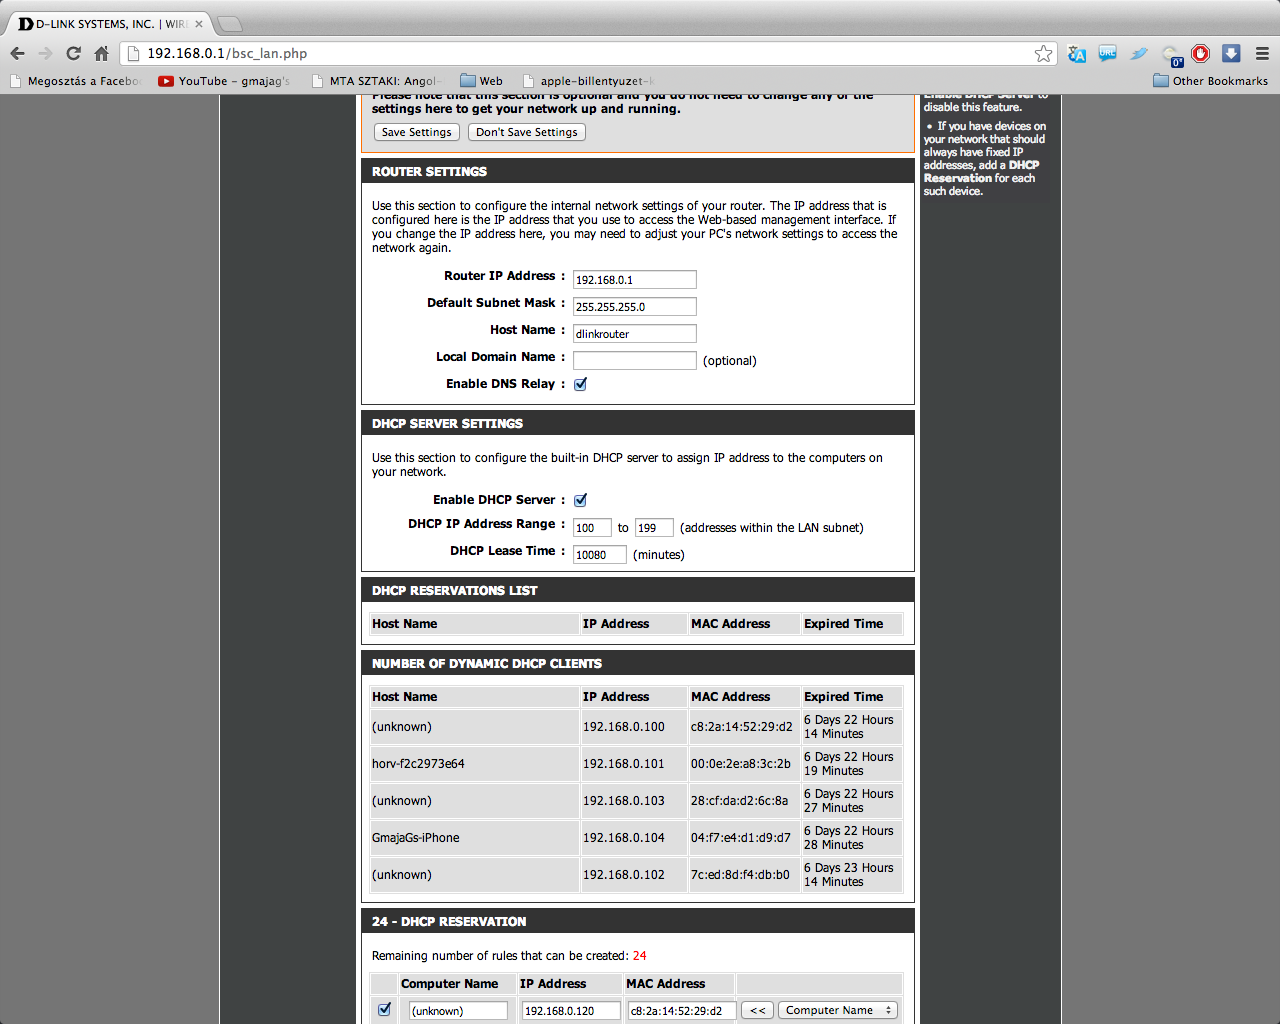Viewport: 1280px width, 1024px height.
Task: Click the blue bird extension icon
Action: tap(1139, 54)
